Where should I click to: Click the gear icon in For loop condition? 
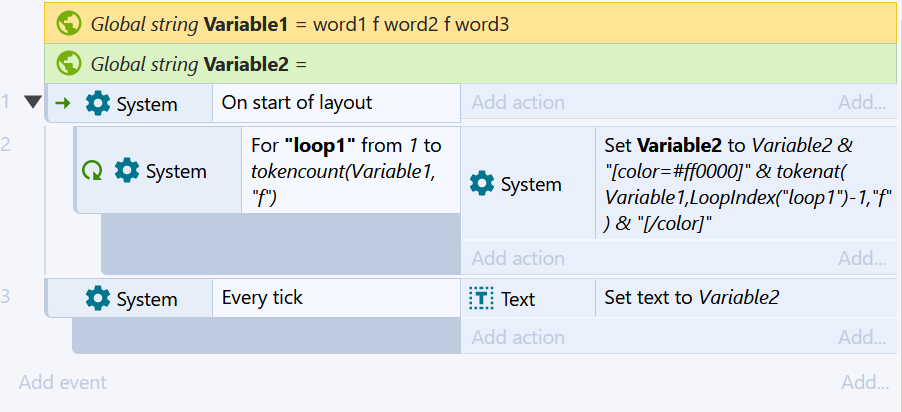pyautogui.click(x=127, y=171)
